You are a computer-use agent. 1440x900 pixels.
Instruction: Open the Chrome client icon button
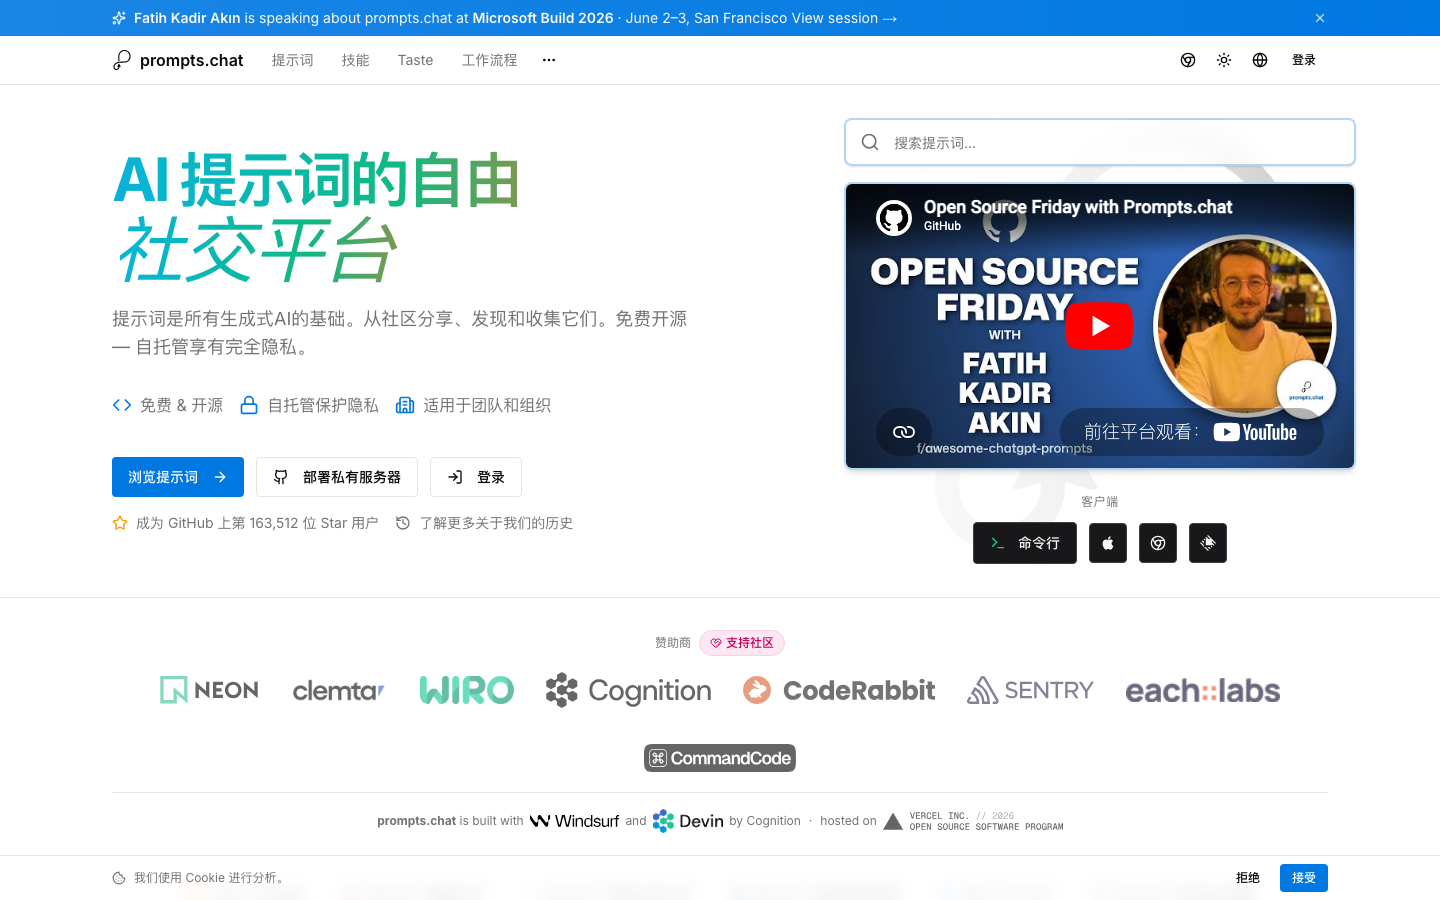1158,543
